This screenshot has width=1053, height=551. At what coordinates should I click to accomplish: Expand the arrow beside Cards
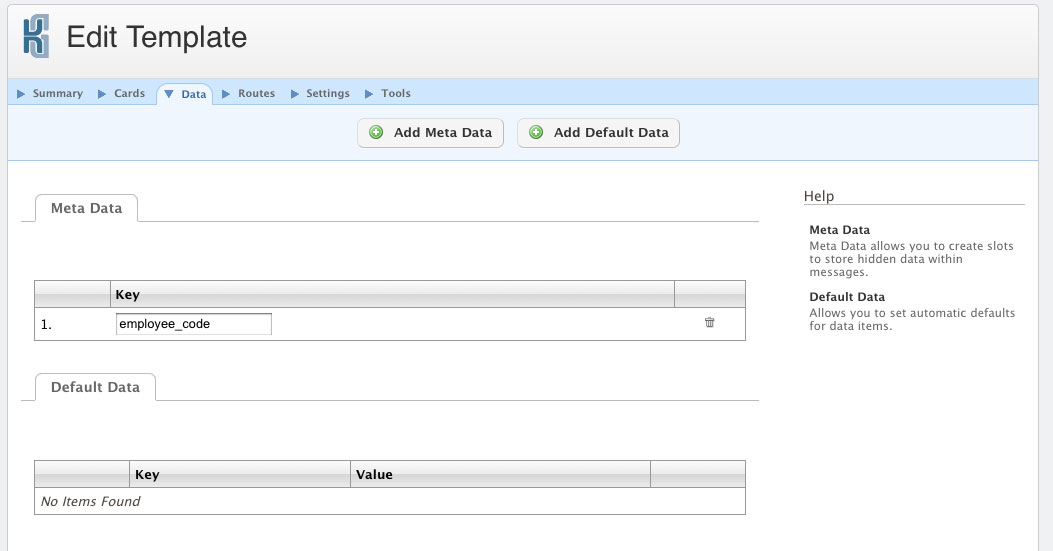(103, 94)
